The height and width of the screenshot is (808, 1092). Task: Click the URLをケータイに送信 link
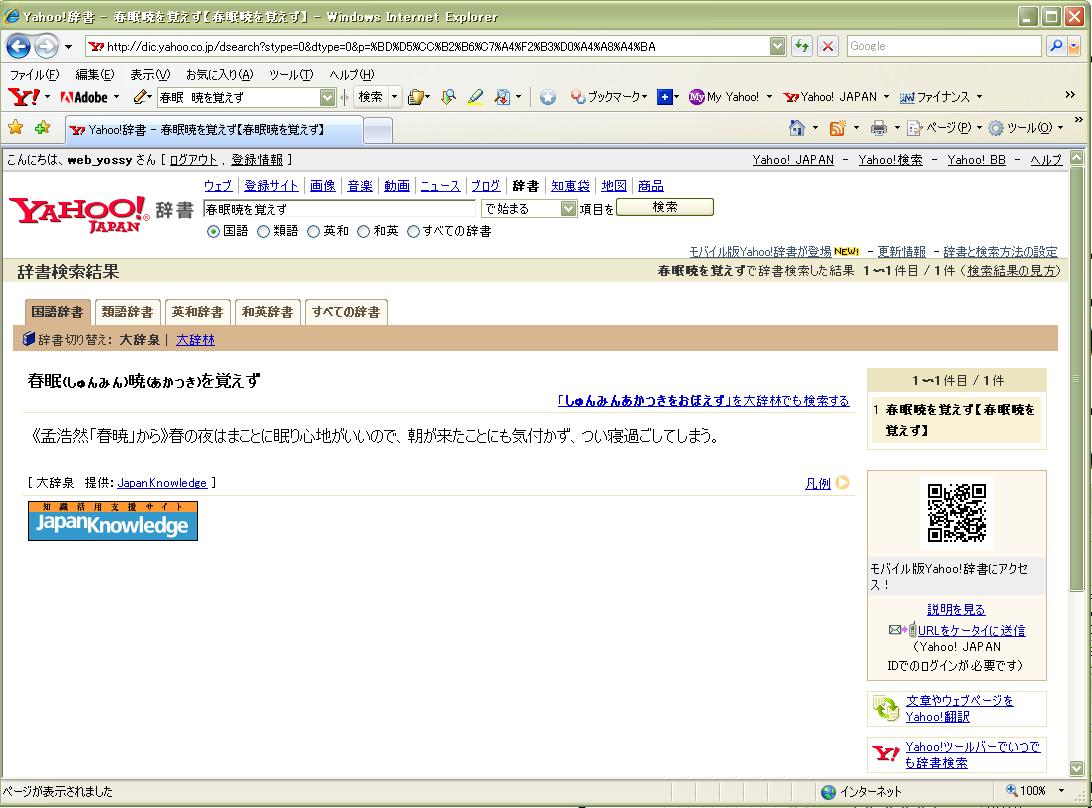click(x=972, y=630)
